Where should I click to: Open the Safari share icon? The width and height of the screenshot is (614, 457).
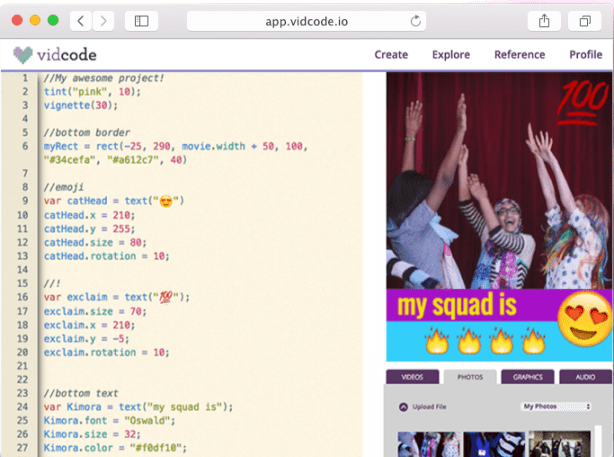pos(544,20)
